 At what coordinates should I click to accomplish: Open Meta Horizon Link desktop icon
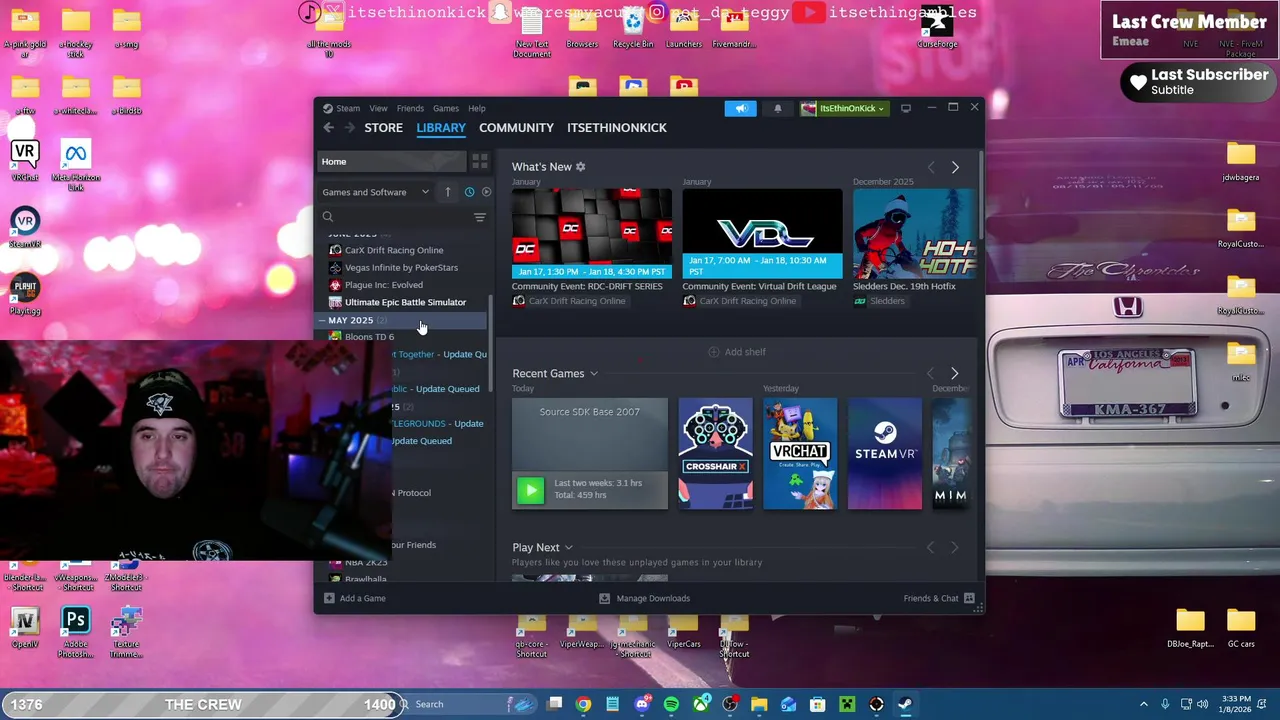point(76,165)
